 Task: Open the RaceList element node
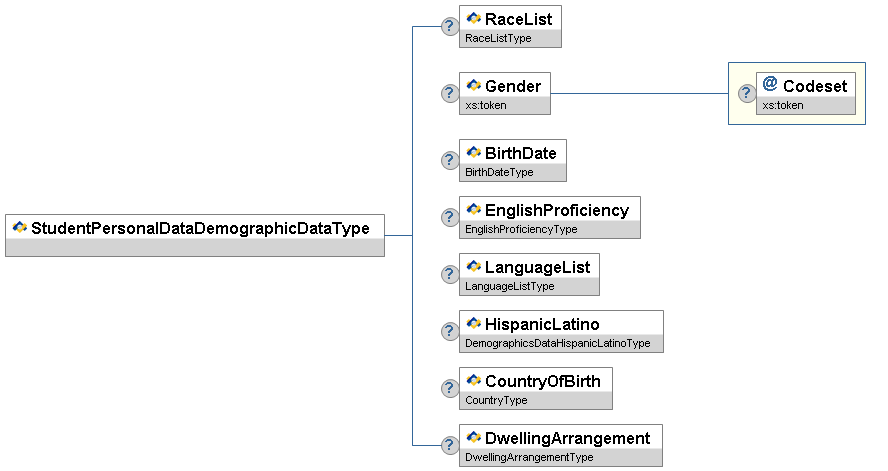click(x=518, y=19)
